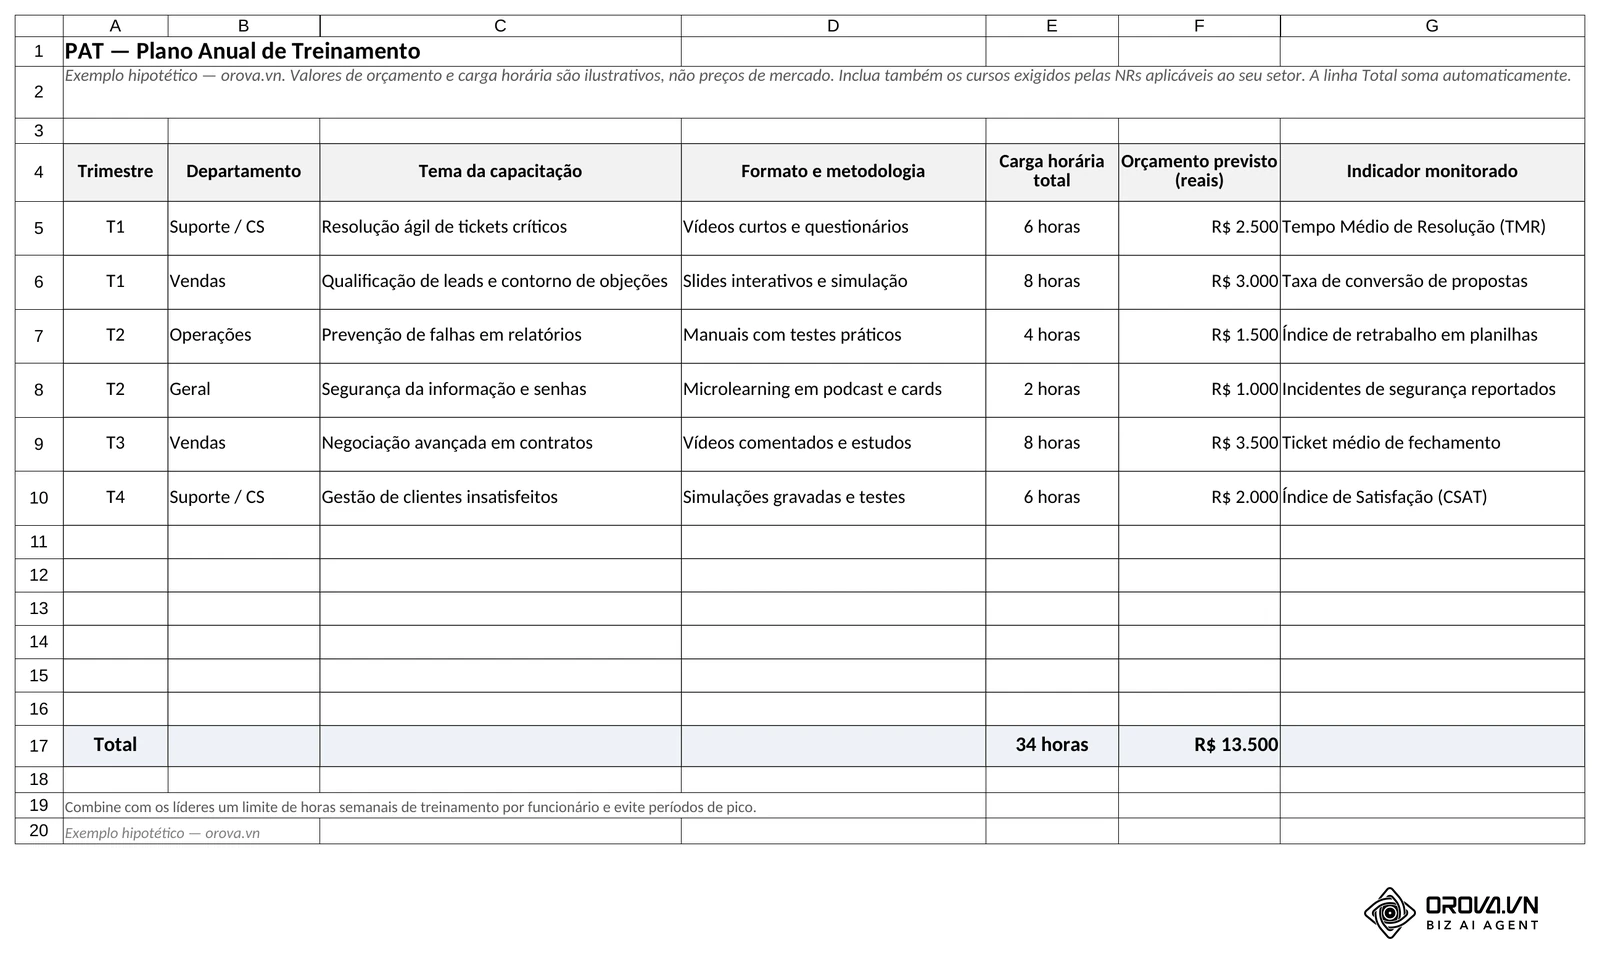Select 'Vídeos curtos e questionários' cell

833,228
